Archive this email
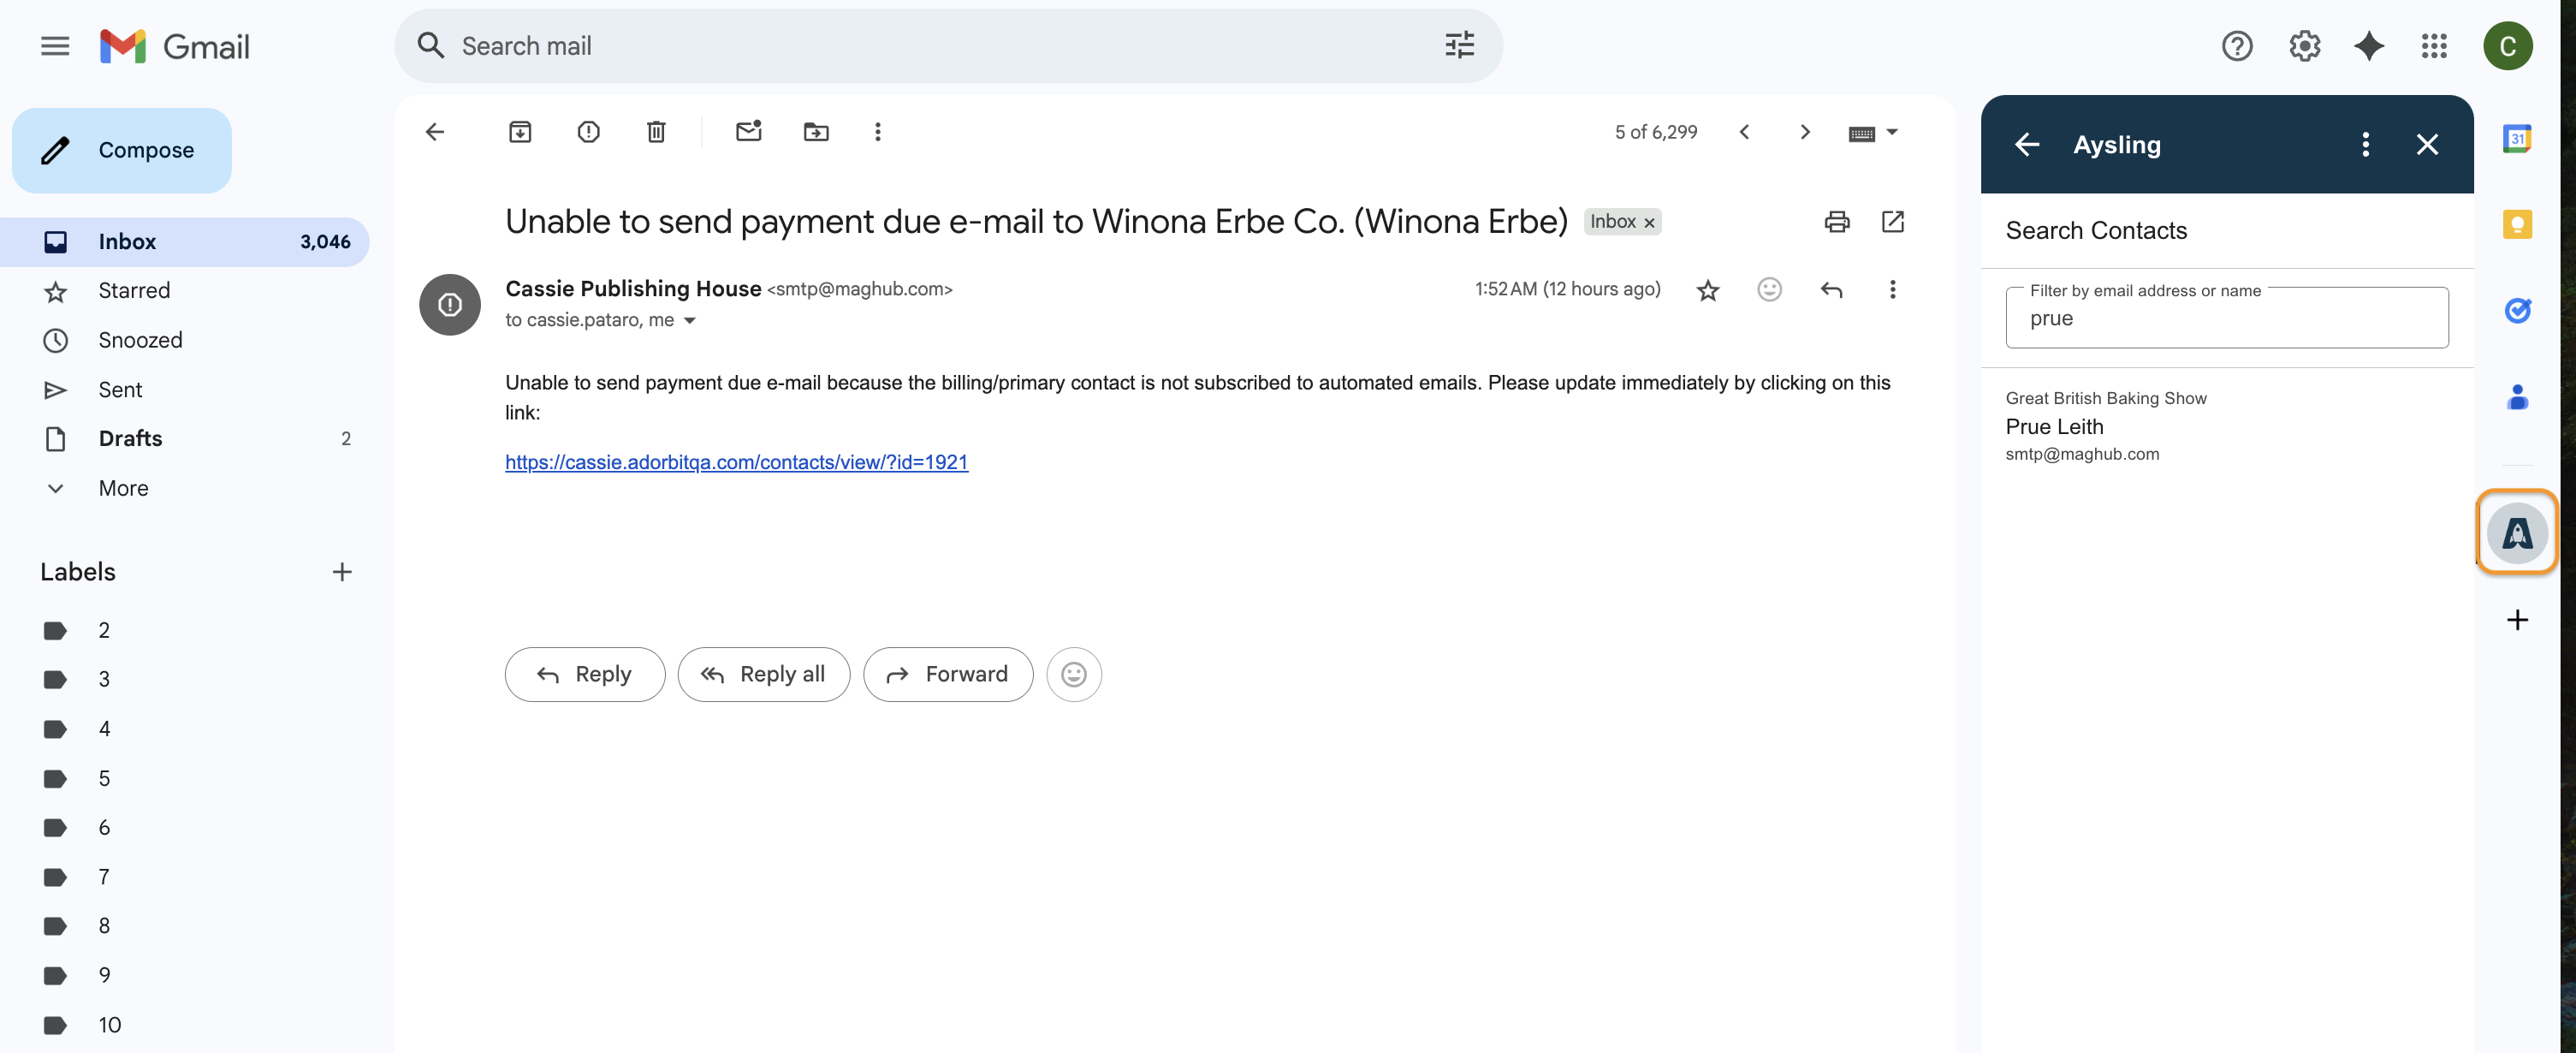The height and width of the screenshot is (1053, 2576). point(520,132)
